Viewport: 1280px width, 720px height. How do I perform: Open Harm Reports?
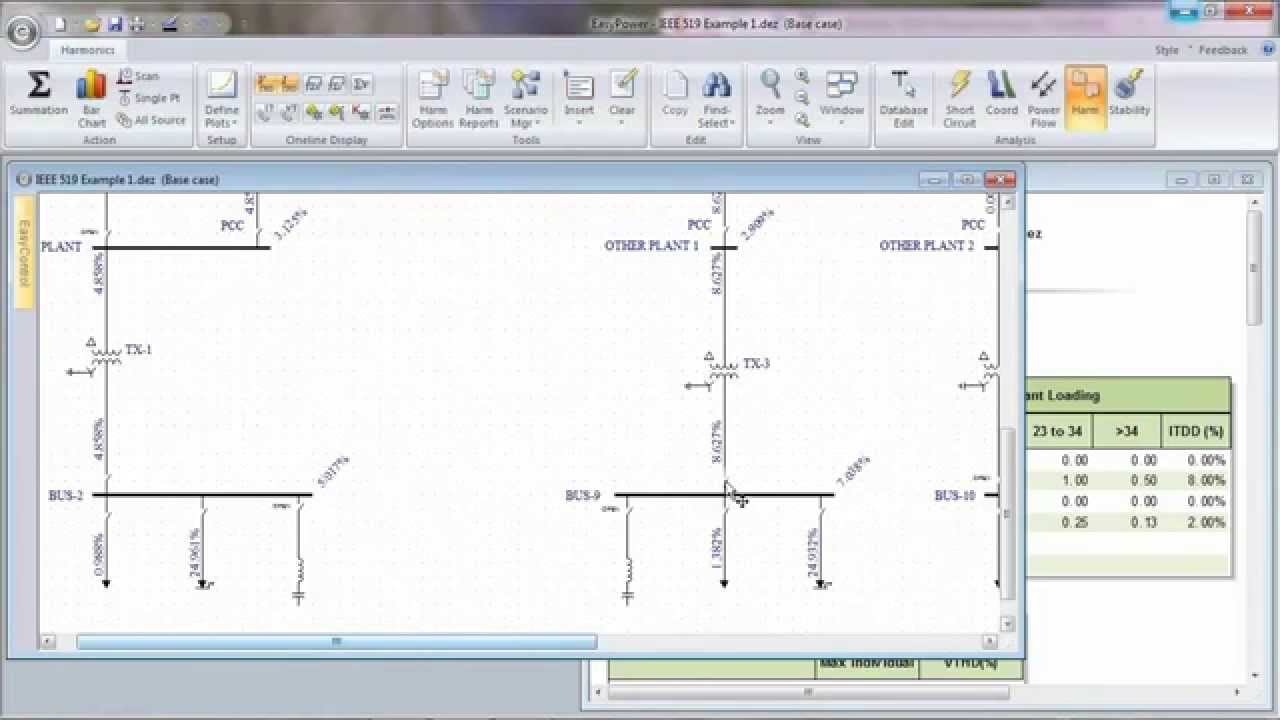point(479,99)
